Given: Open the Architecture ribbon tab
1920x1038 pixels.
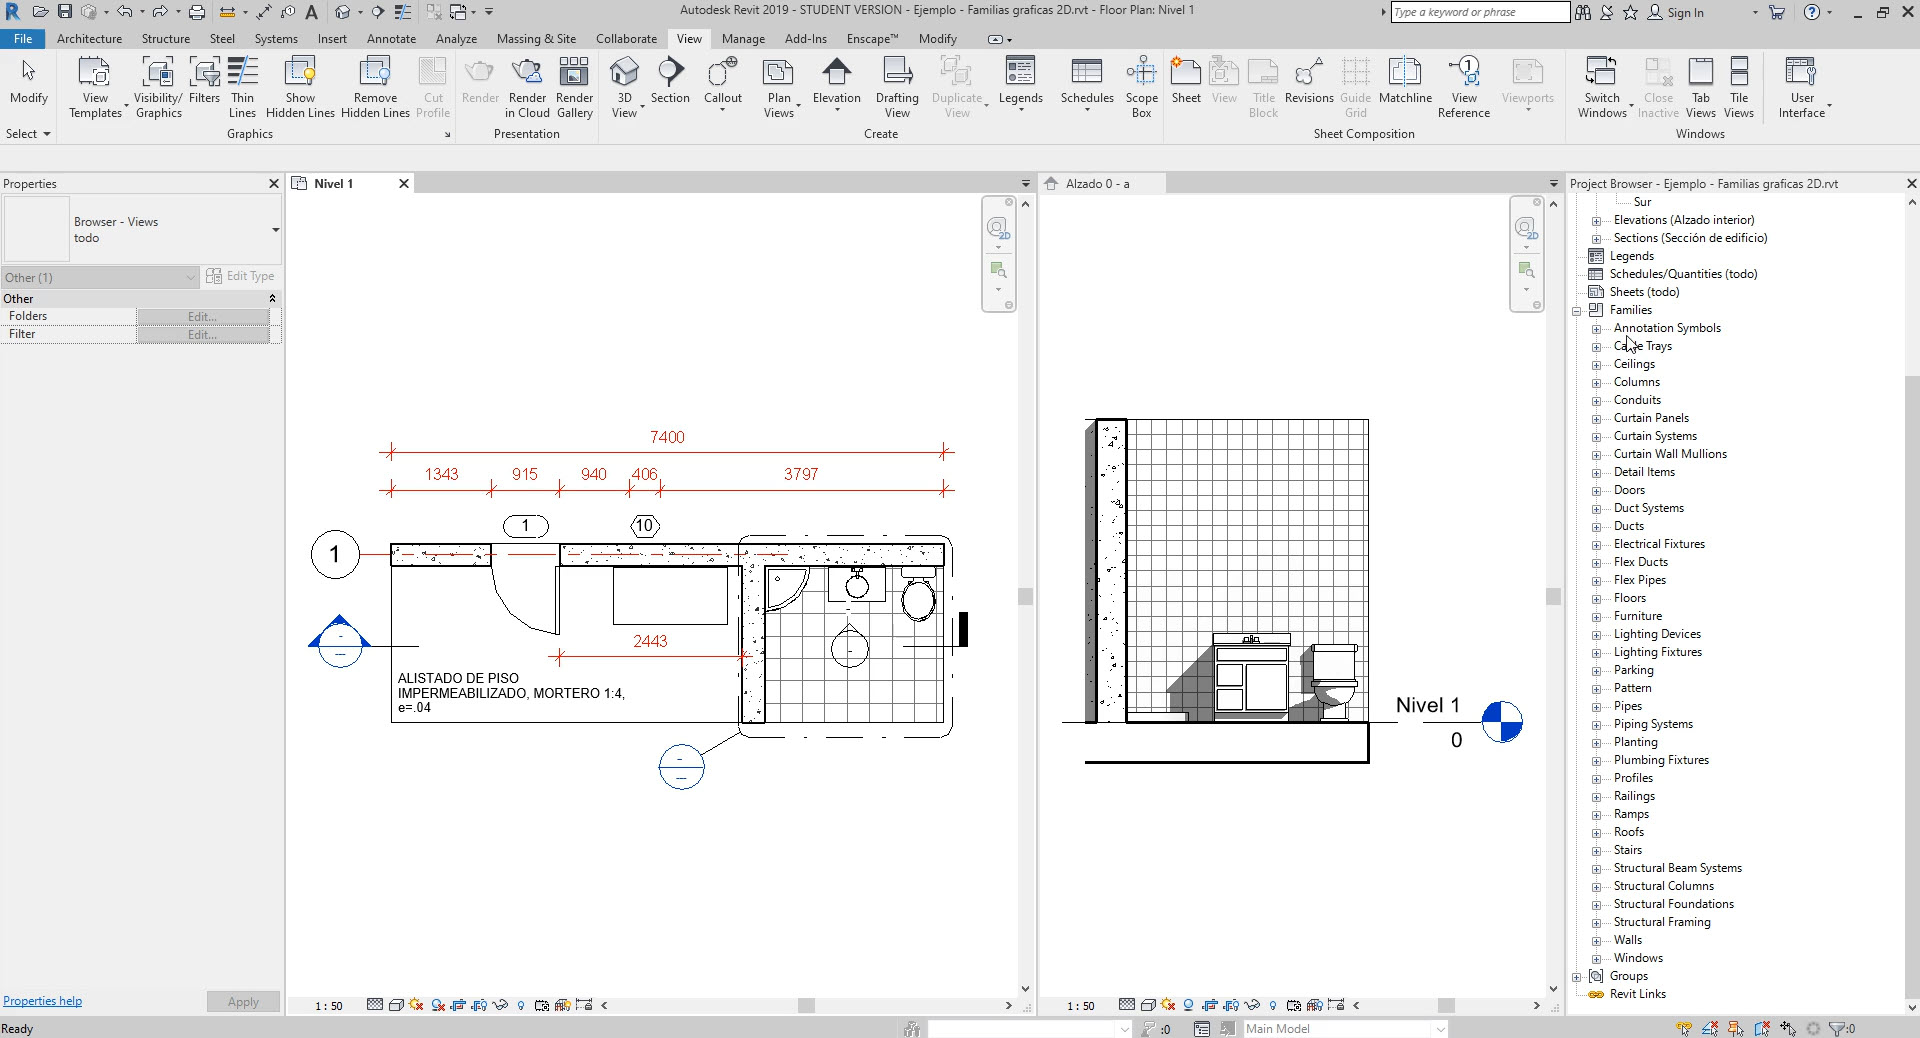Looking at the screenshot, I should click(x=89, y=39).
